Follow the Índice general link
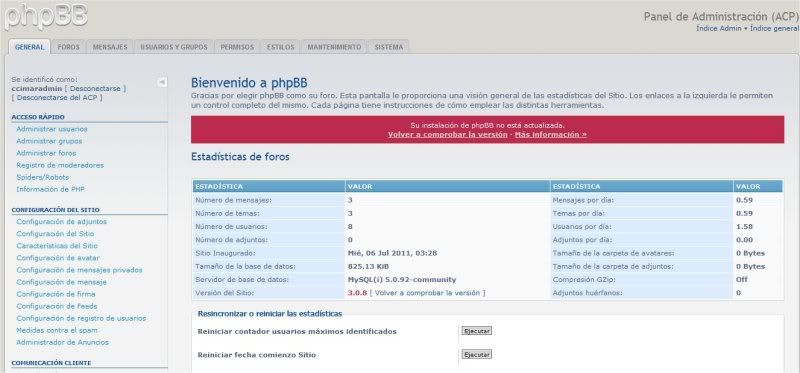The image size is (800, 373). click(774, 29)
